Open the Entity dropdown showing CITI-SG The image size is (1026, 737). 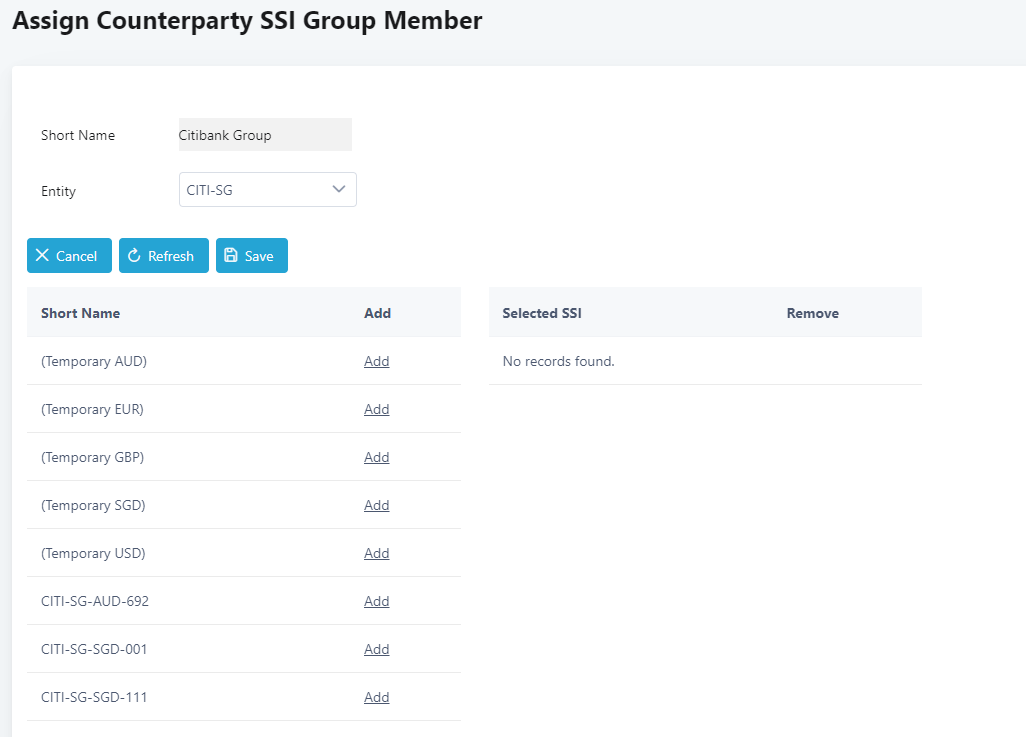[267, 189]
